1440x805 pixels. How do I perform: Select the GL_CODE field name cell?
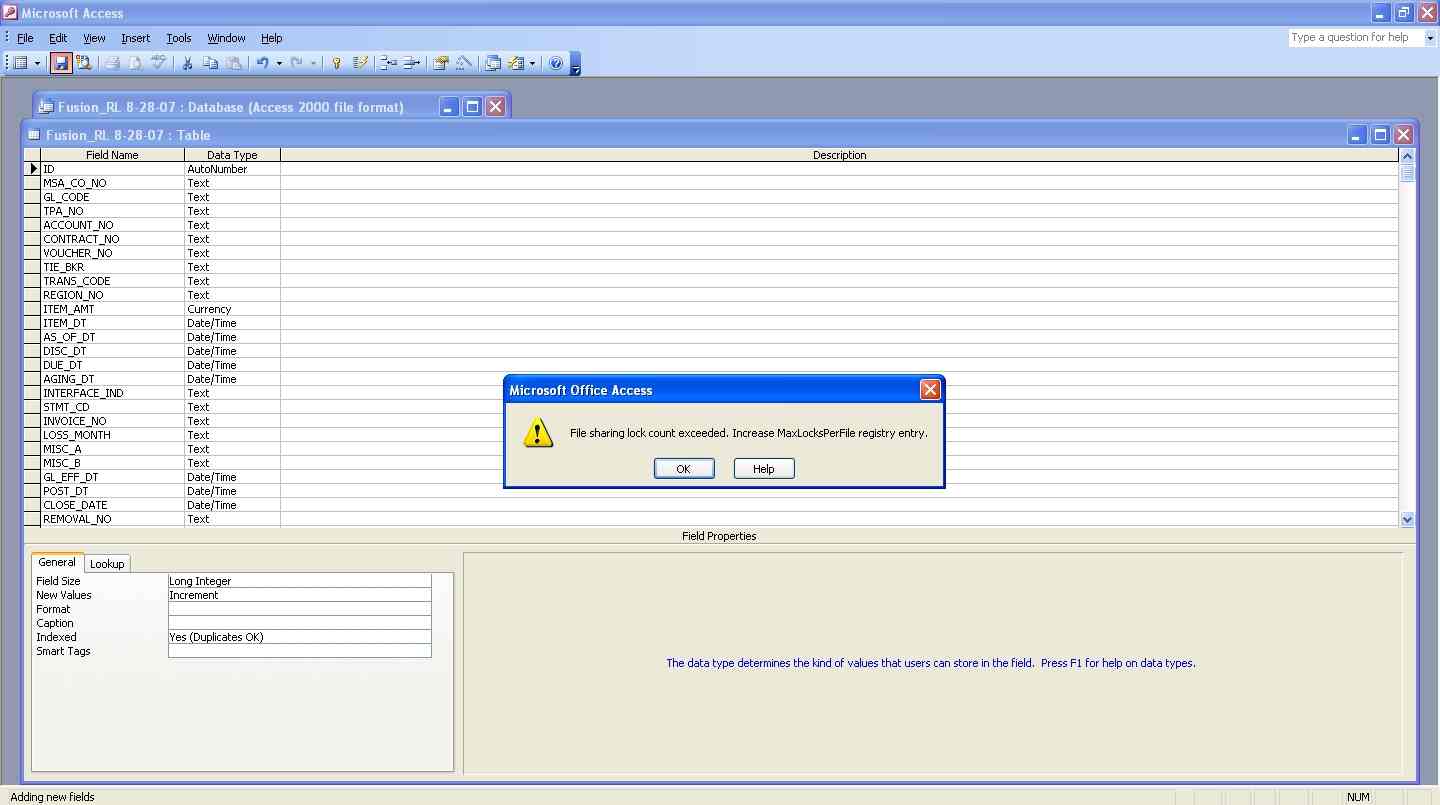112,197
